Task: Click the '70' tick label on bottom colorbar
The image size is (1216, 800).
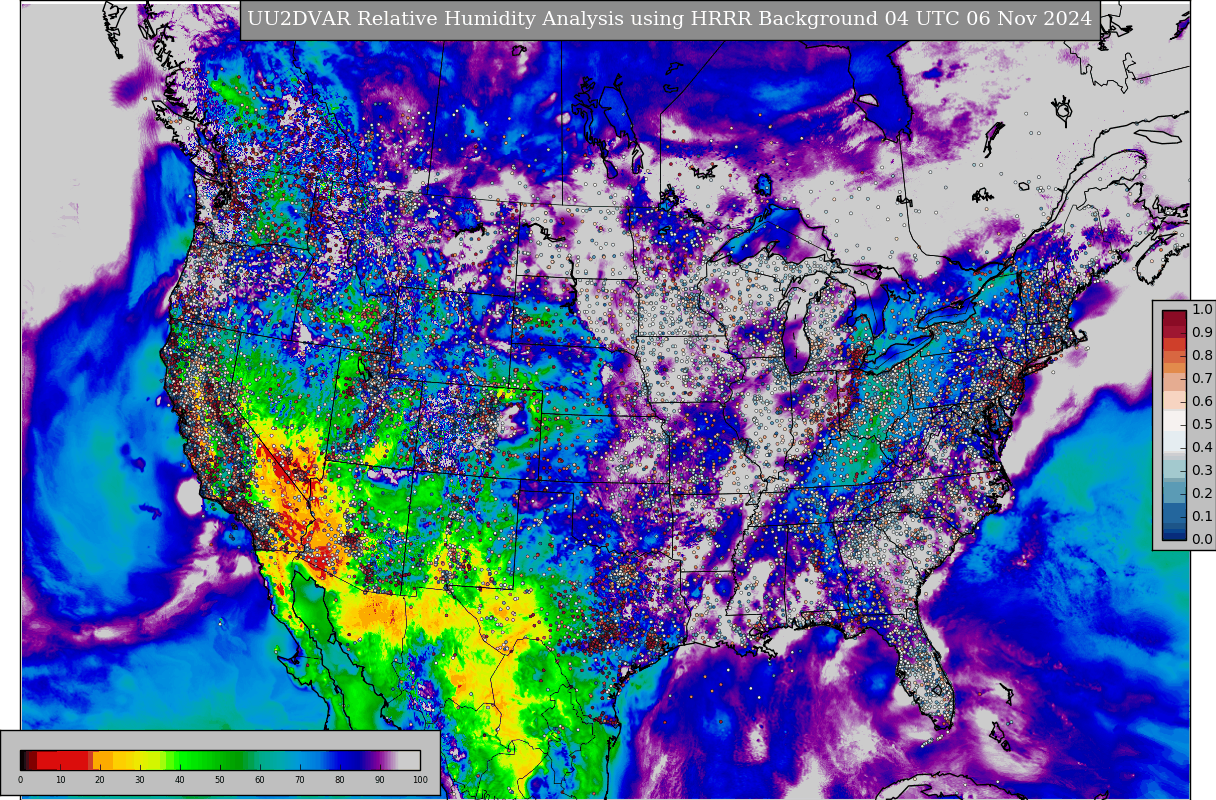Action: coord(300,779)
